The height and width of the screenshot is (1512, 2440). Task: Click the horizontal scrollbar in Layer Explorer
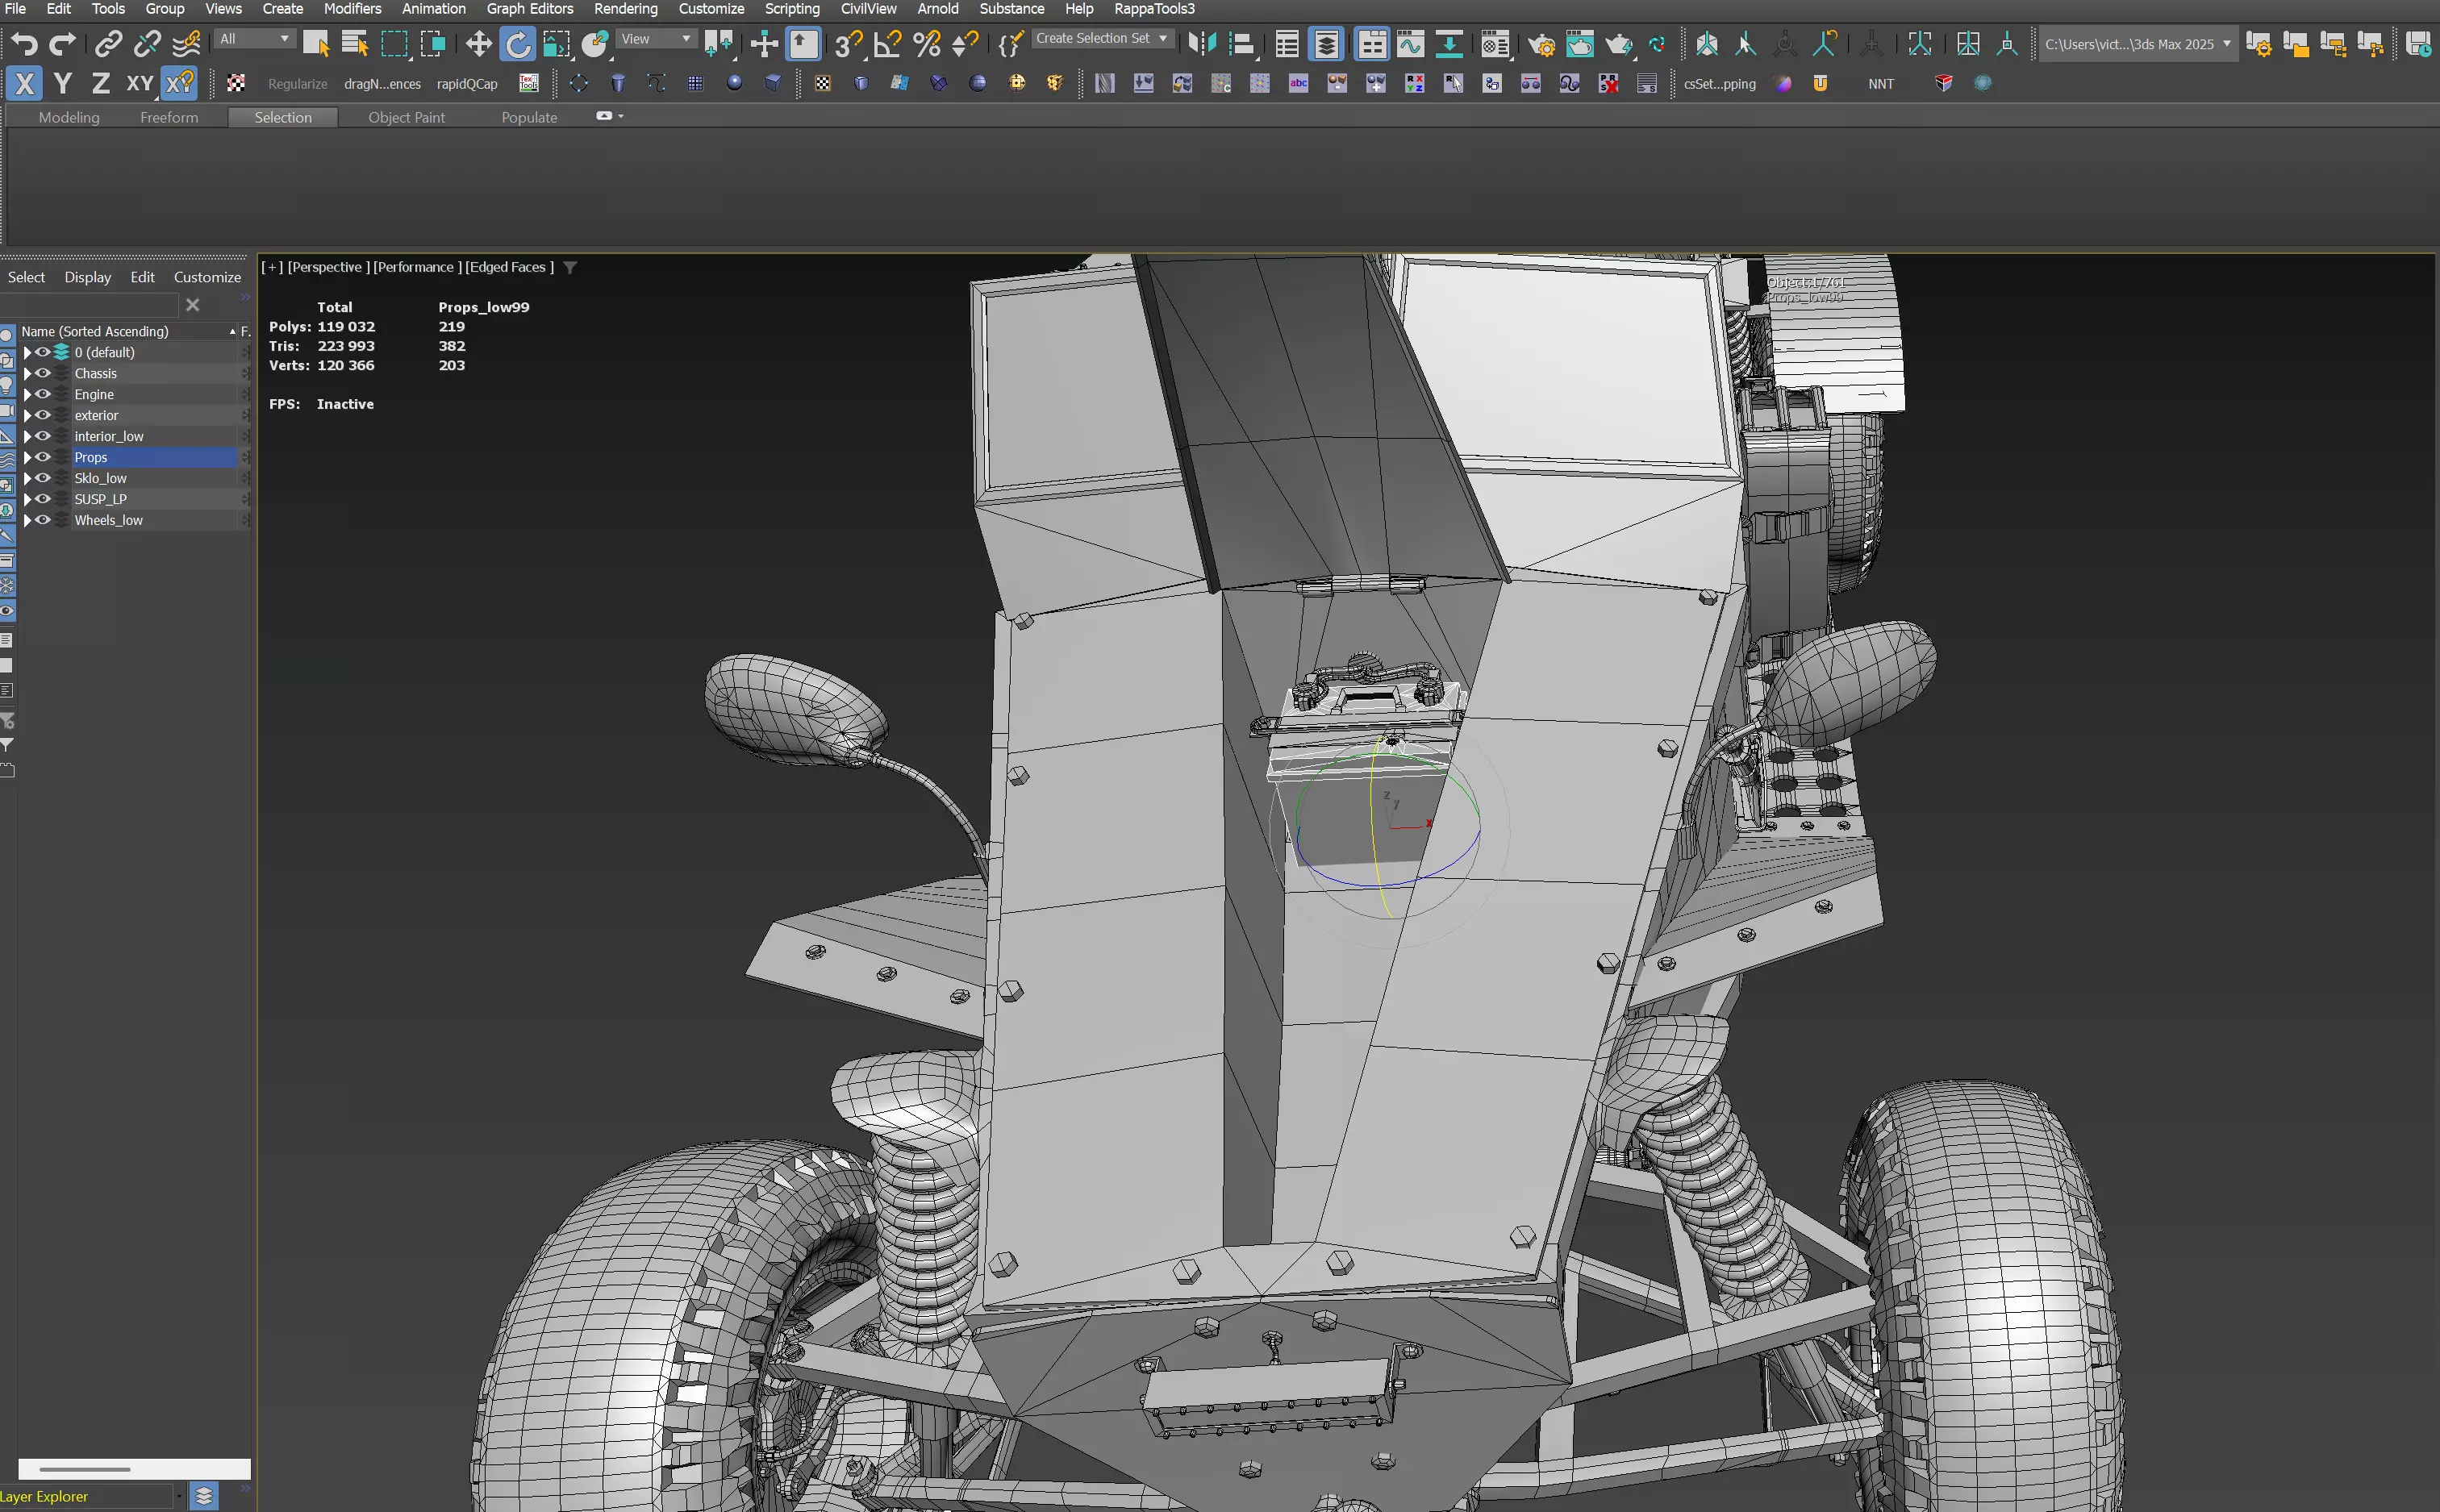134,1469
